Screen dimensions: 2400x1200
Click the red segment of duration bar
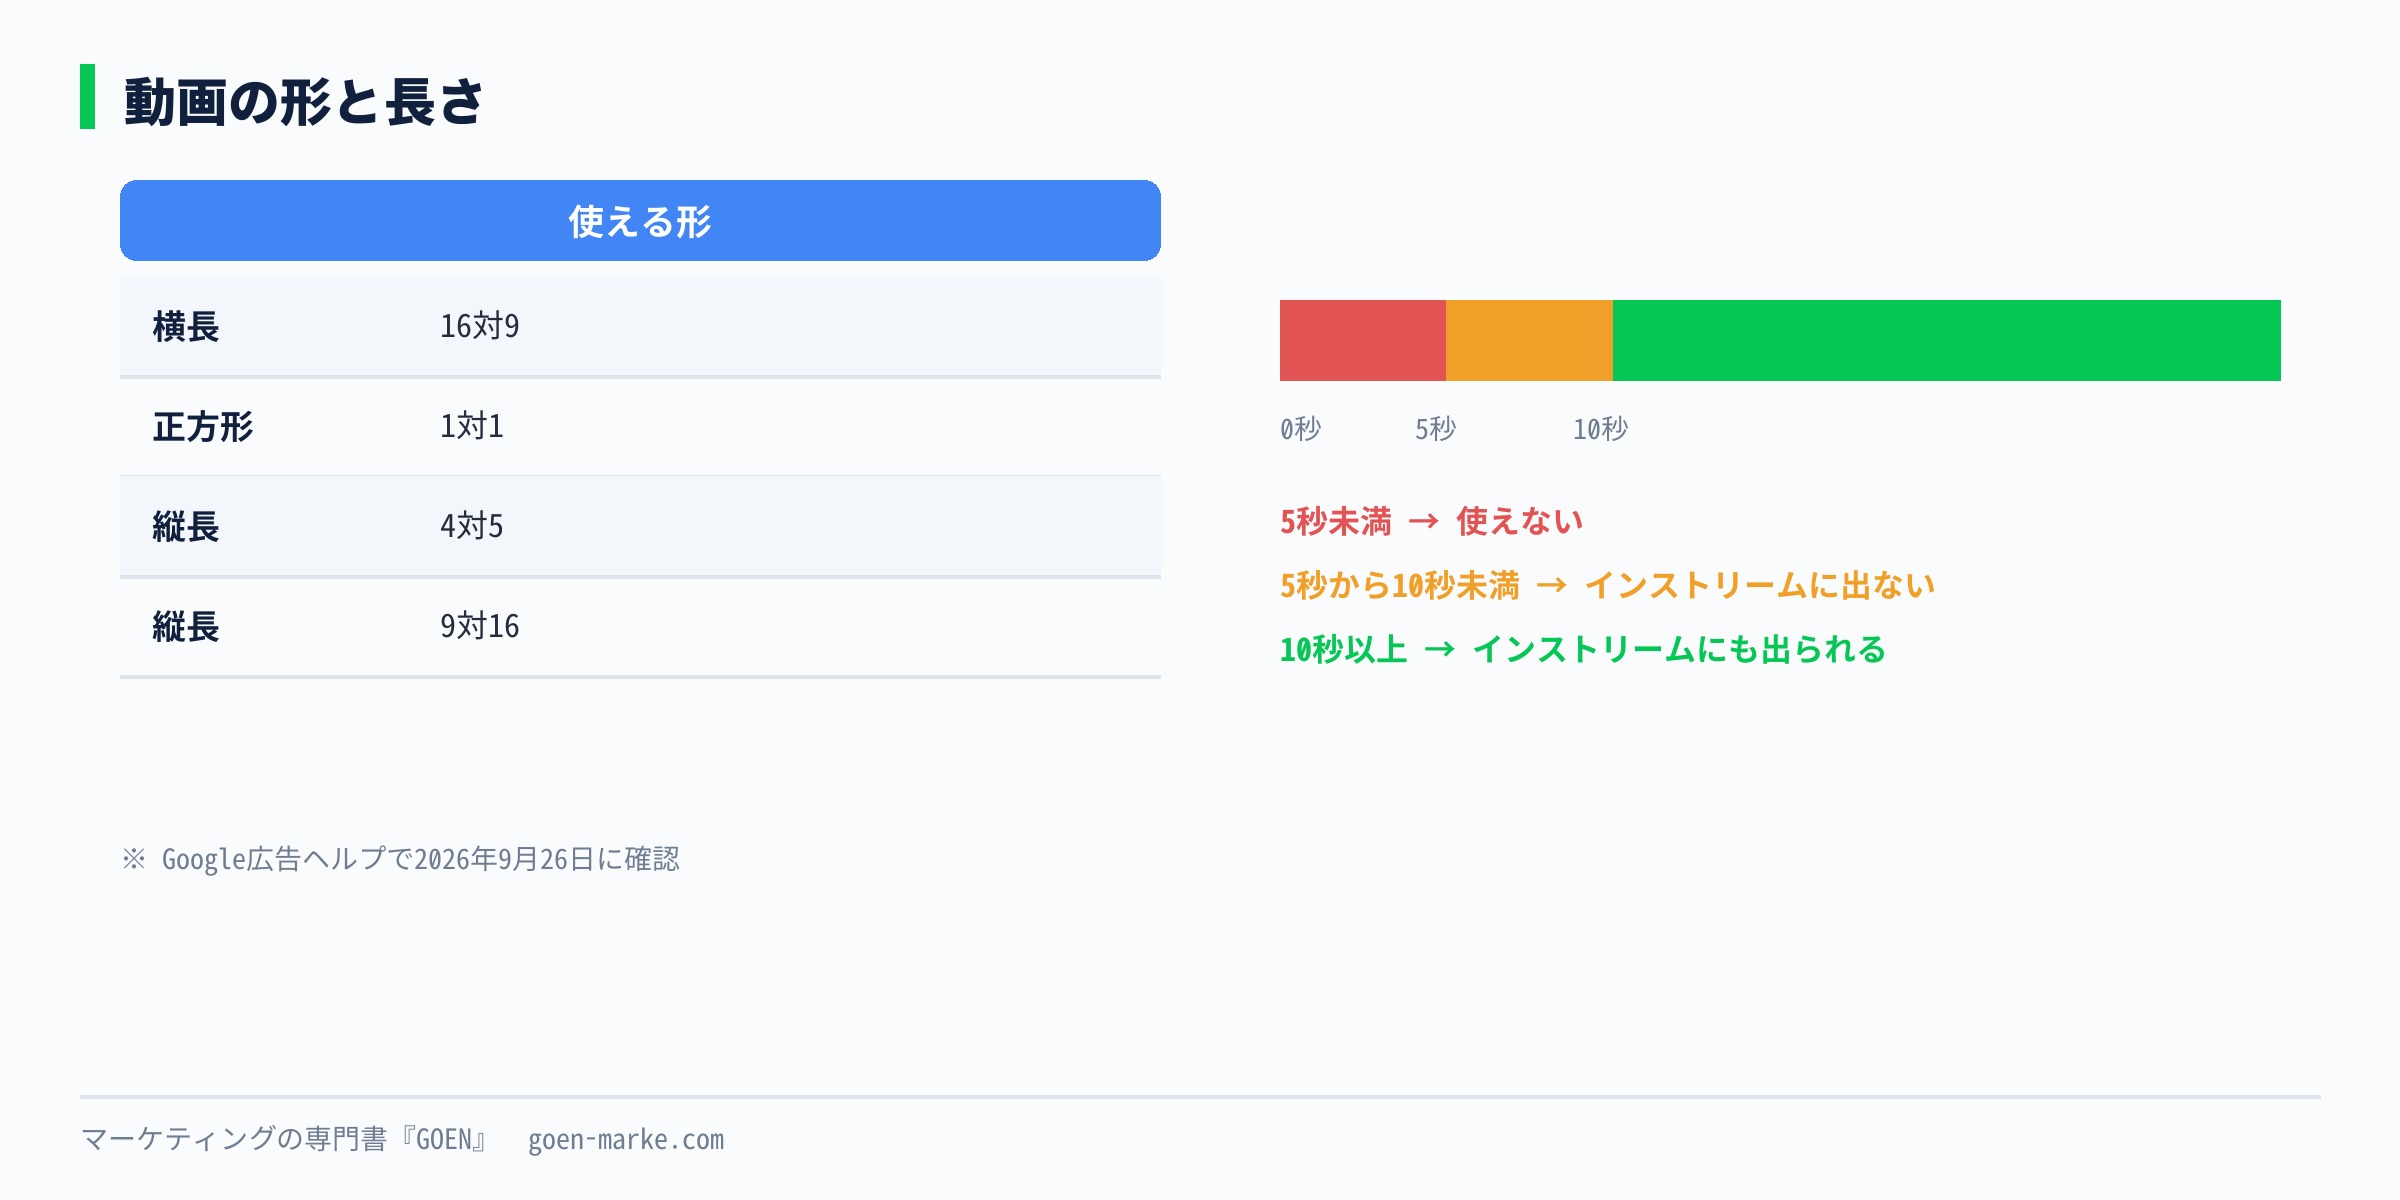point(1363,340)
